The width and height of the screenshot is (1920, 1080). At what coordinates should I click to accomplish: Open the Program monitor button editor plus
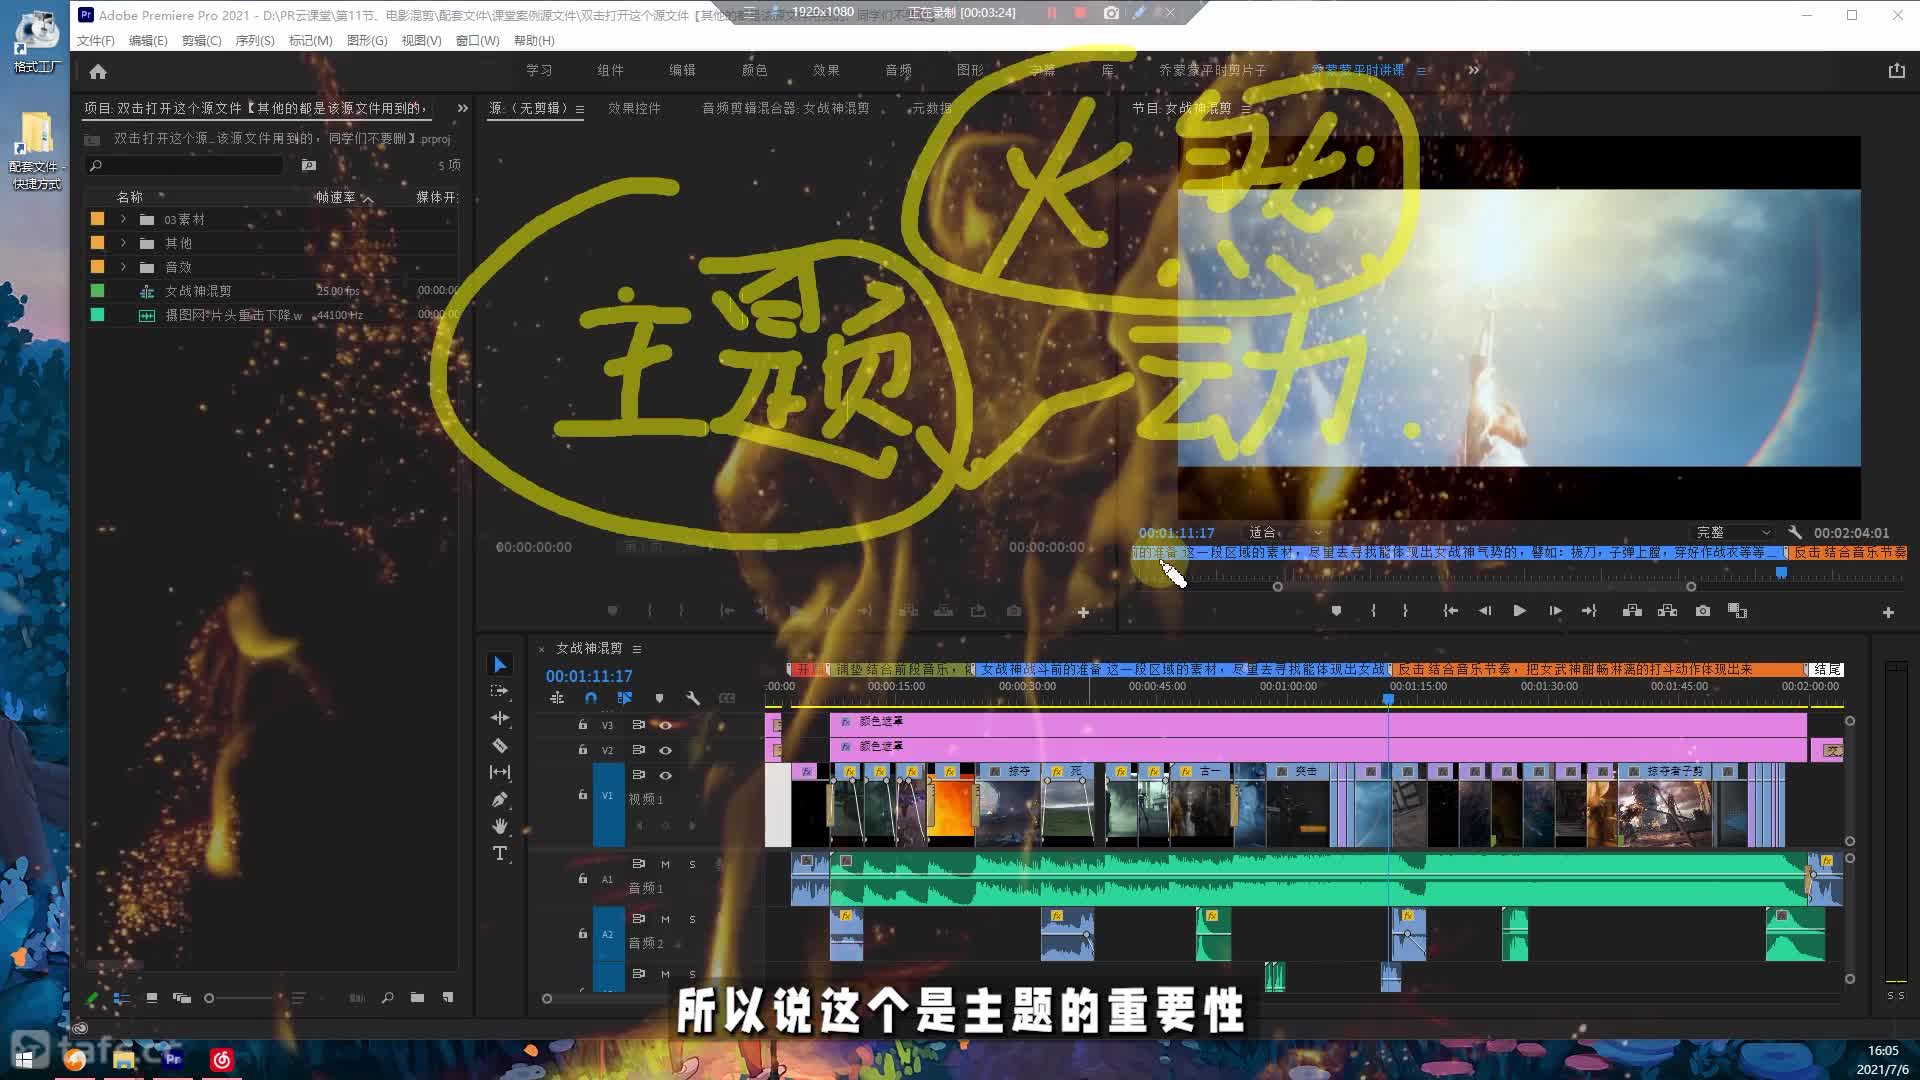pos(1888,612)
